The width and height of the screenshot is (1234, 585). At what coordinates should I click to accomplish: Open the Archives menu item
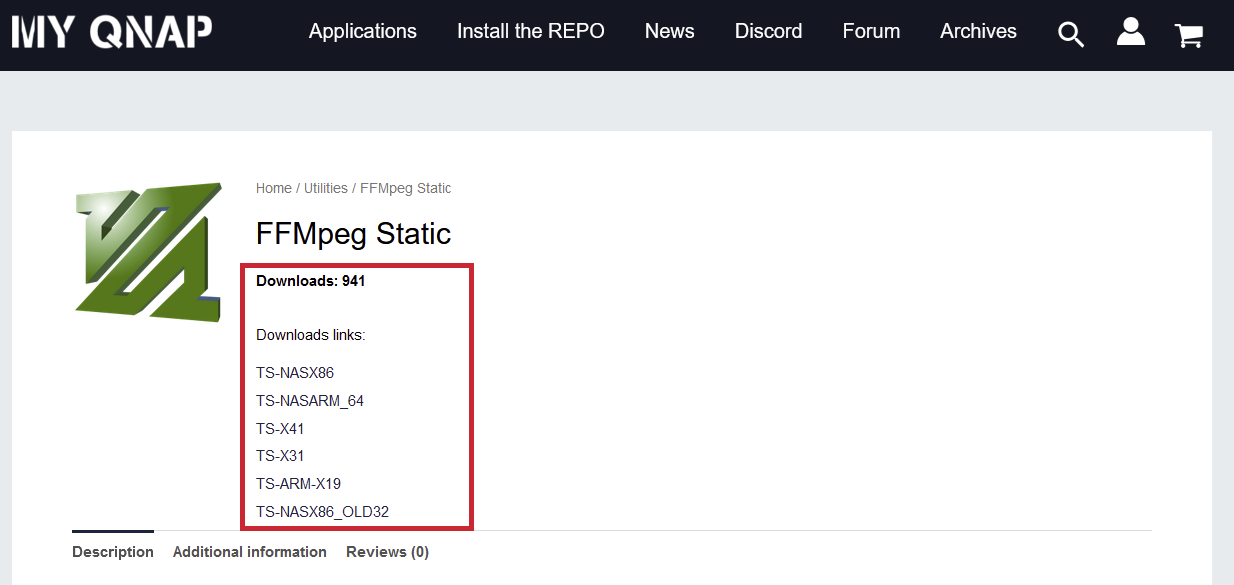tap(978, 31)
